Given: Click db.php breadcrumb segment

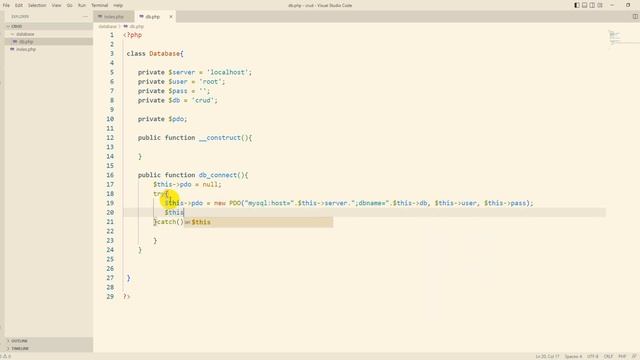Looking at the screenshot, I should (136, 27).
